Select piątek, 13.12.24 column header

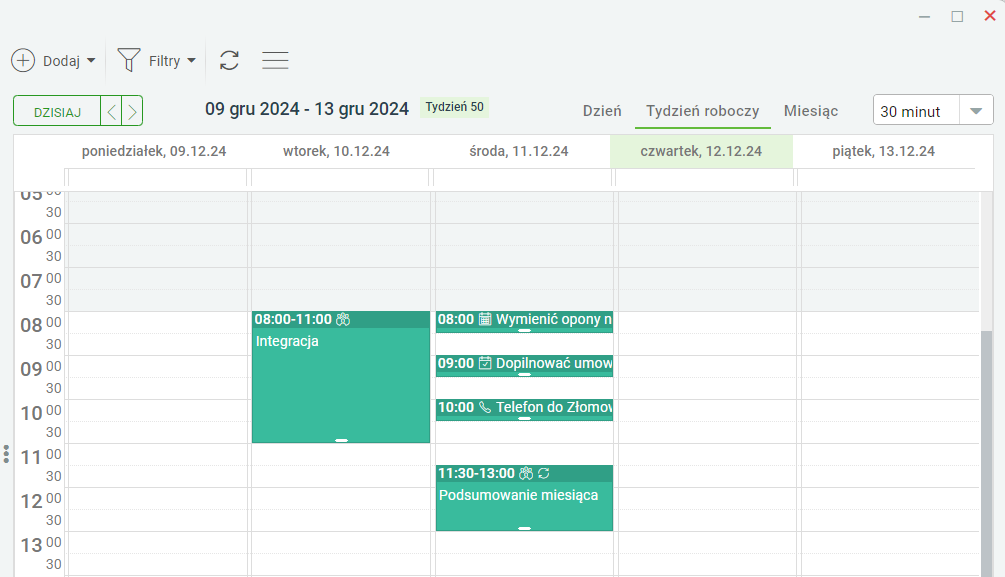point(883,151)
